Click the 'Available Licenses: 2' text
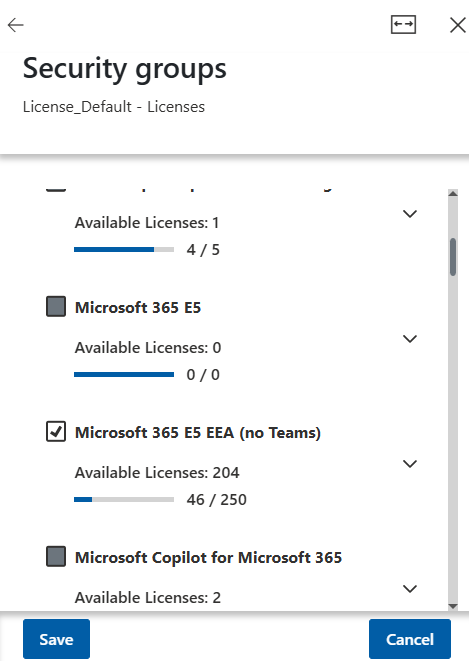Image resolution: width=469 pixels, height=661 pixels. 147,598
